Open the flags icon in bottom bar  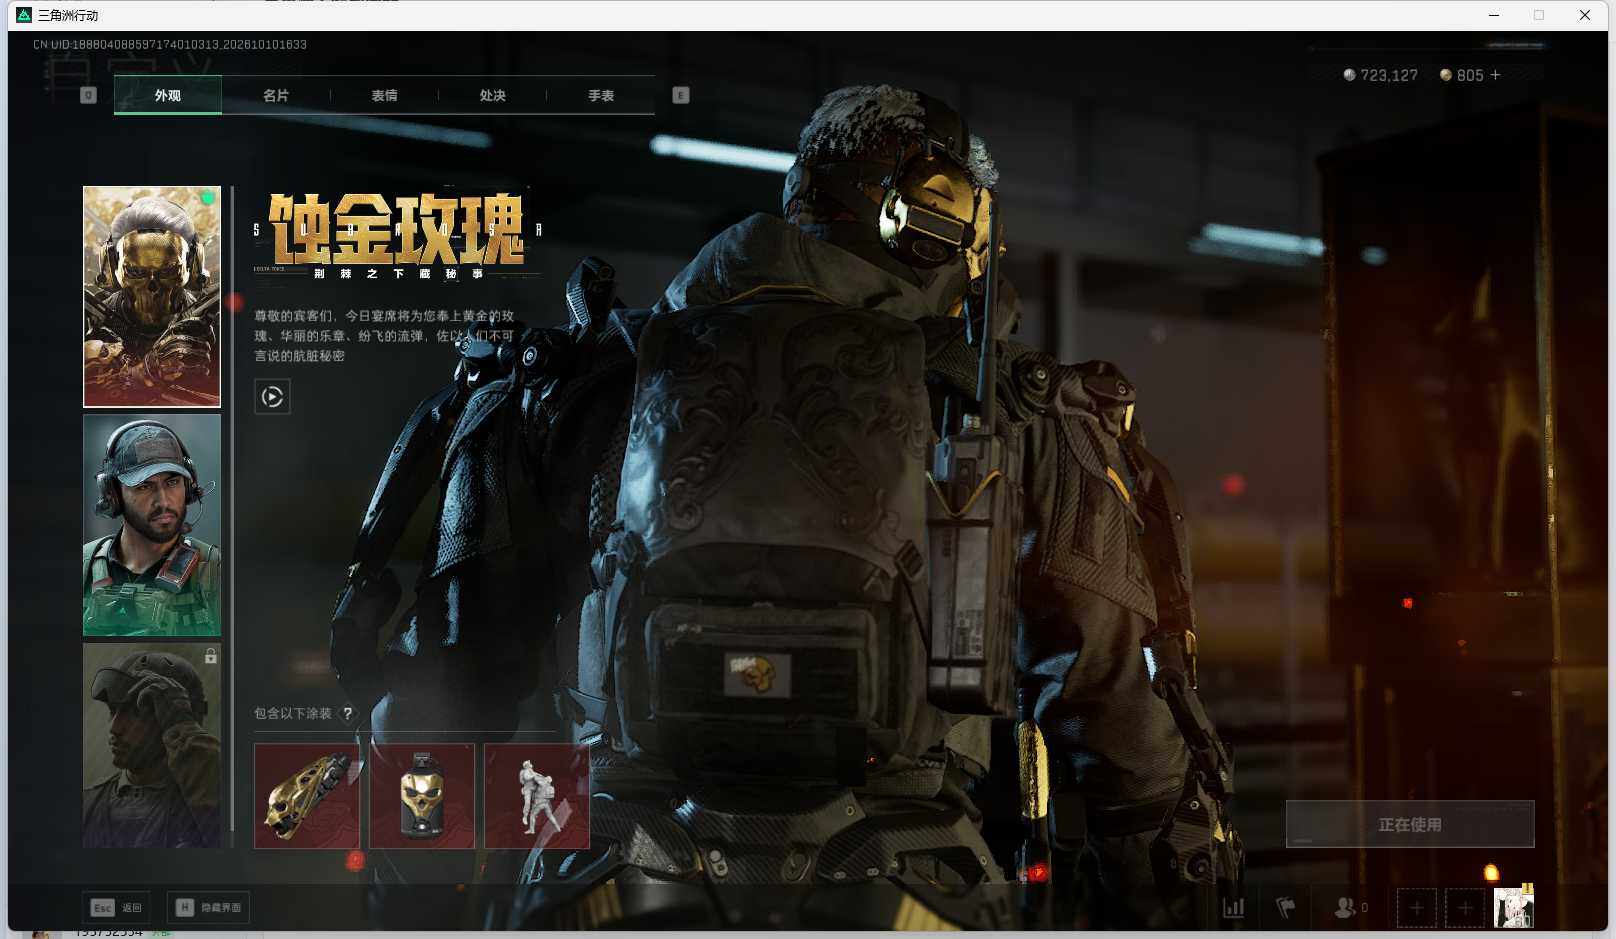[1286, 907]
